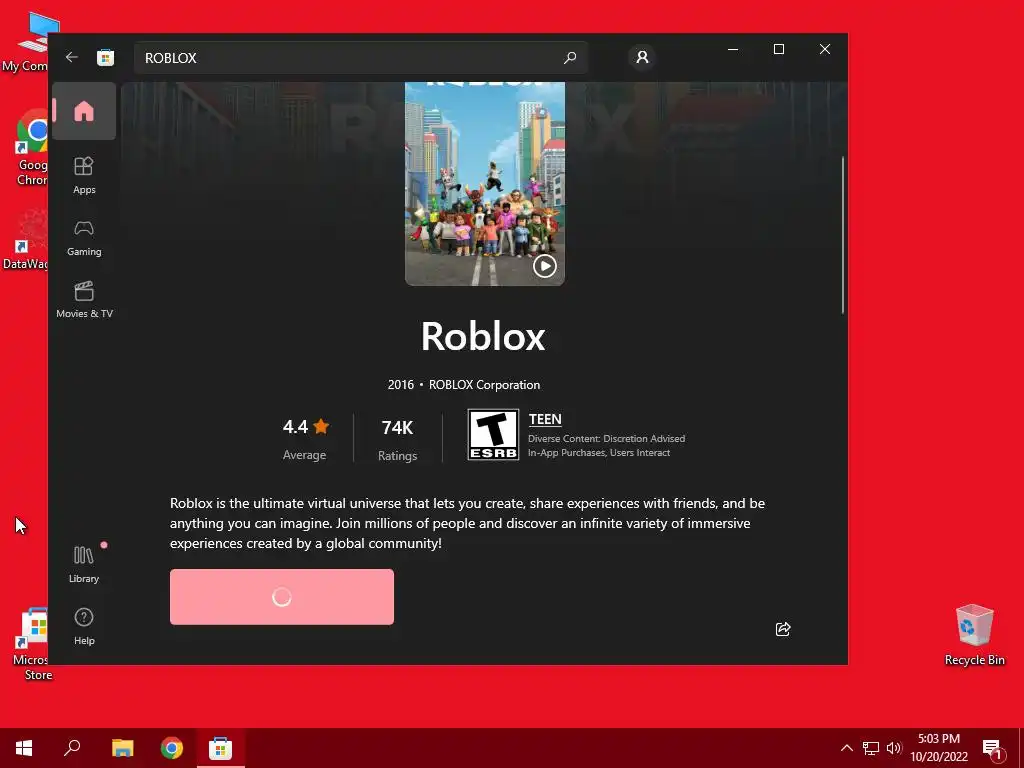Image resolution: width=1024 pixels, height=768 pixels.
Task: Minimize the Microsoft Store window
Action: (733, 49)
